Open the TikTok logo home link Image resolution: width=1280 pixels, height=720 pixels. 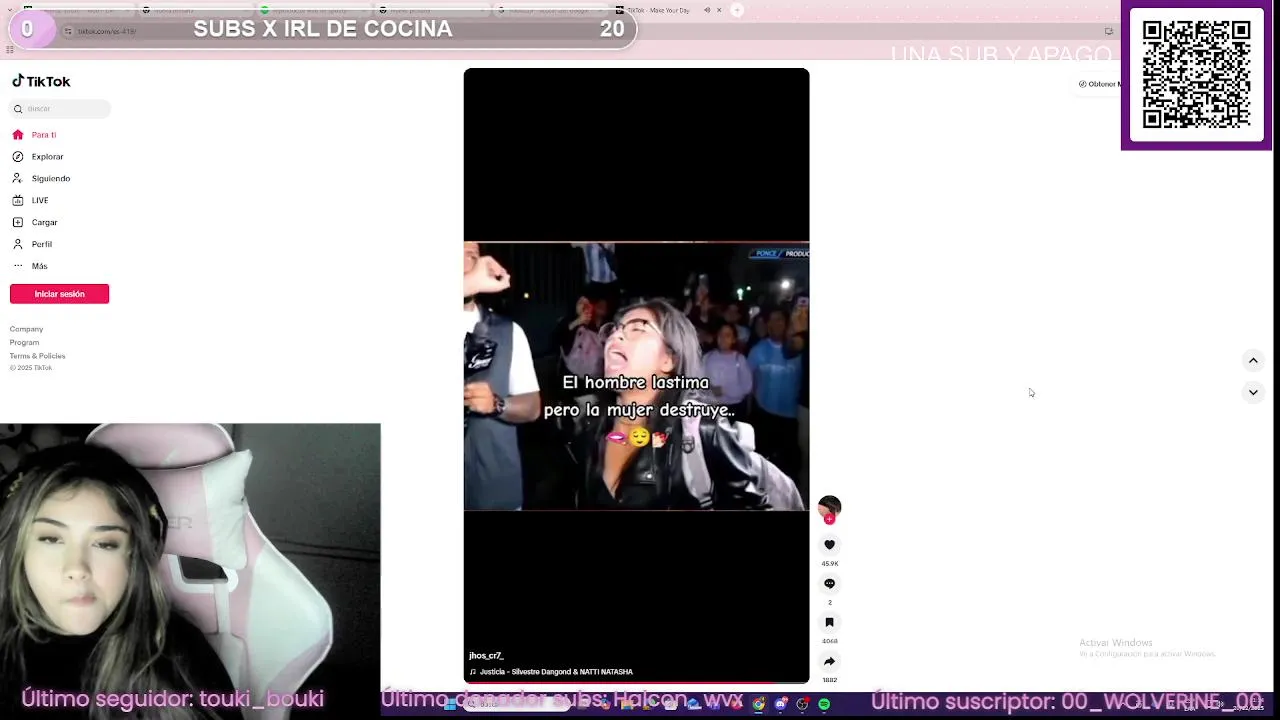tap(41, 81)
